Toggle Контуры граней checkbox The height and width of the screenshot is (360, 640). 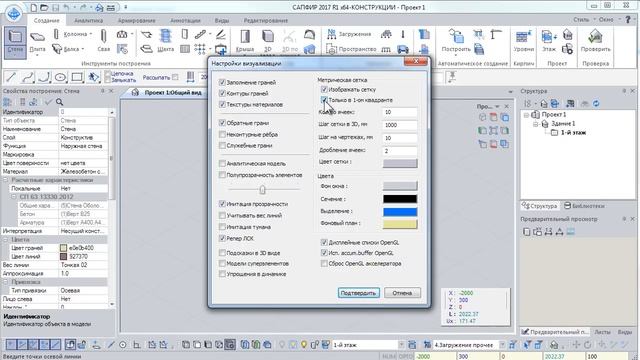pos(222,93)
